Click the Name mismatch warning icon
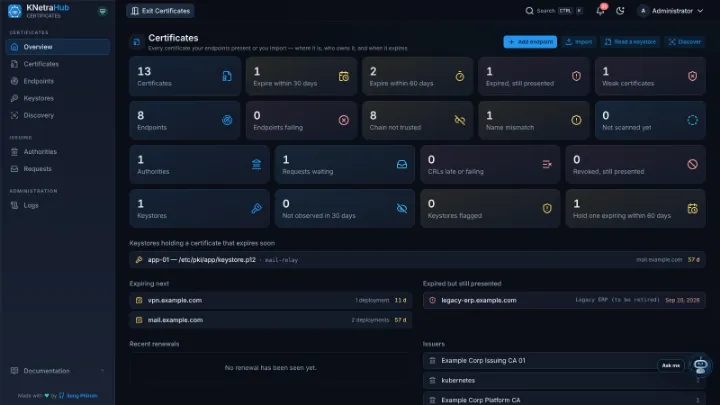 click(x=576, y=120)
